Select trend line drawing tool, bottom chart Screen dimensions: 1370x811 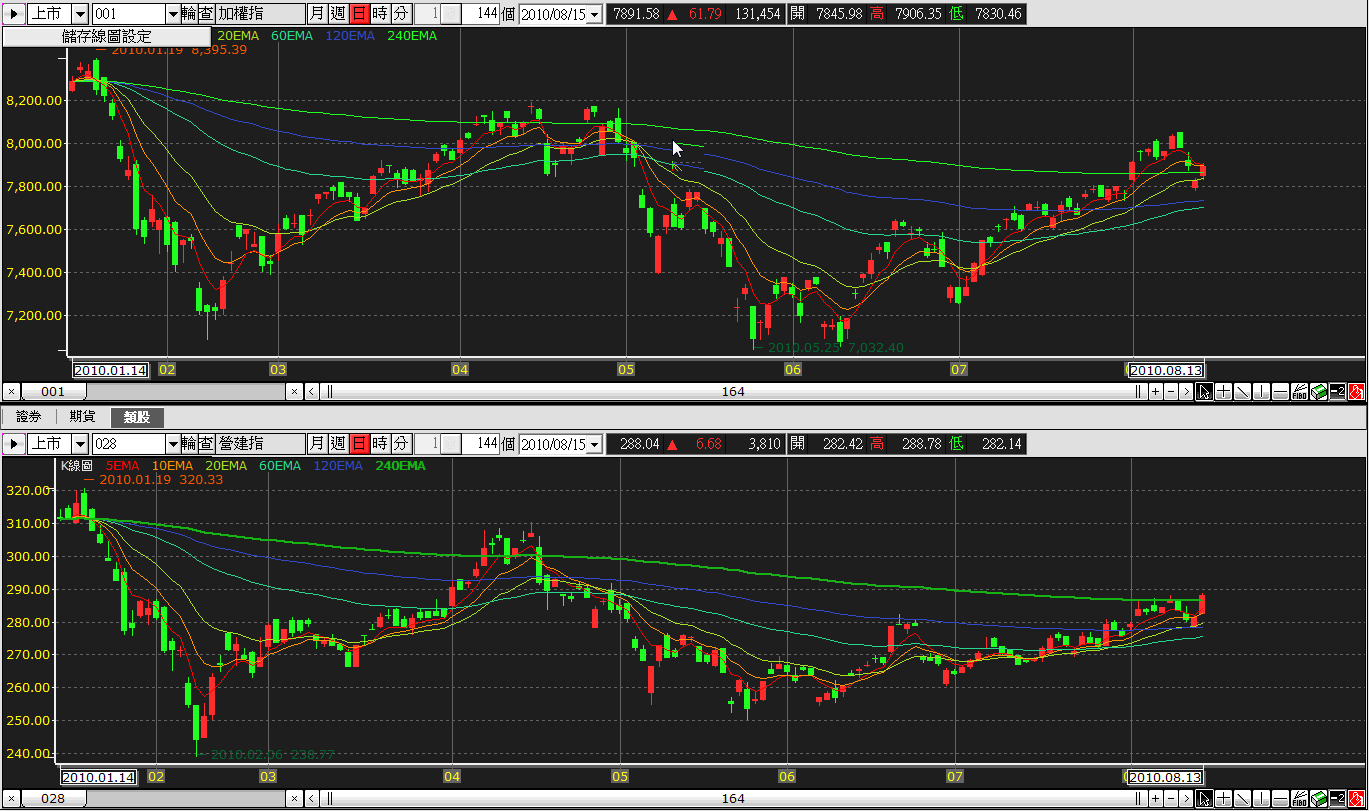pos(1242,798)
